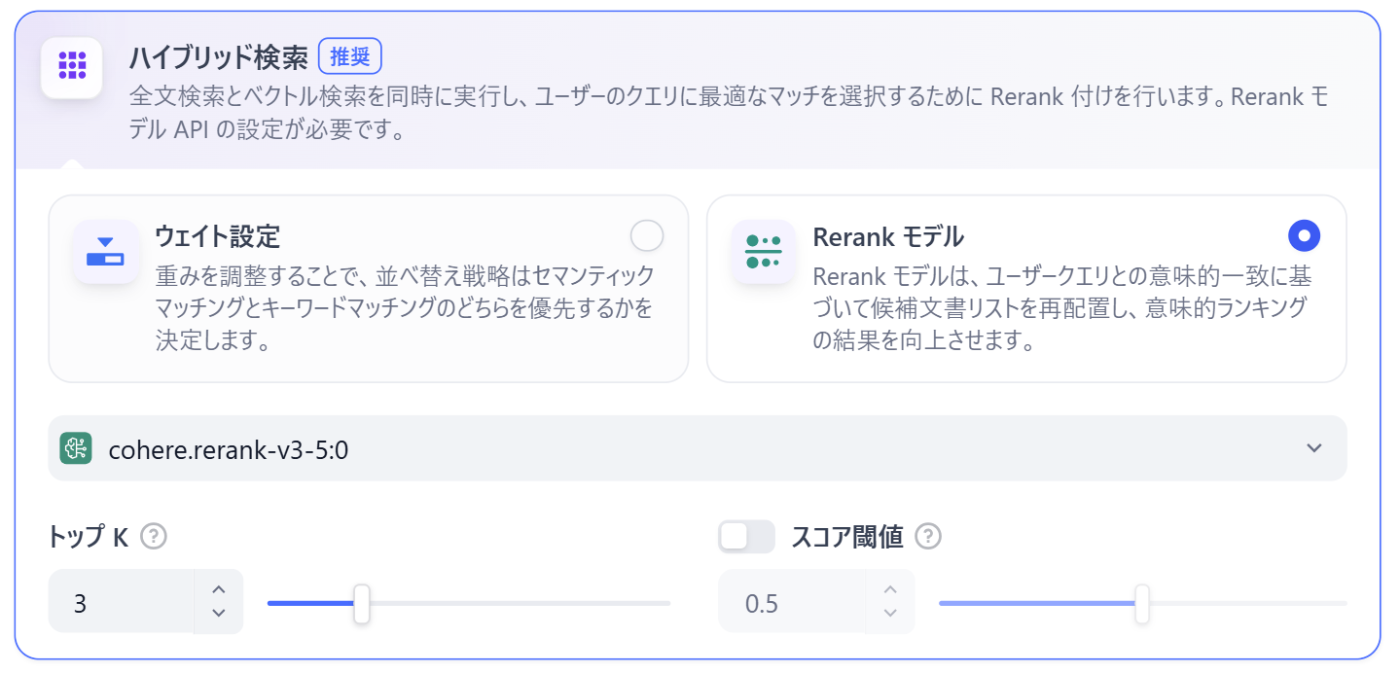Select the Rerank モデル radio button

pyautogui.click(x=1304, y=236)
